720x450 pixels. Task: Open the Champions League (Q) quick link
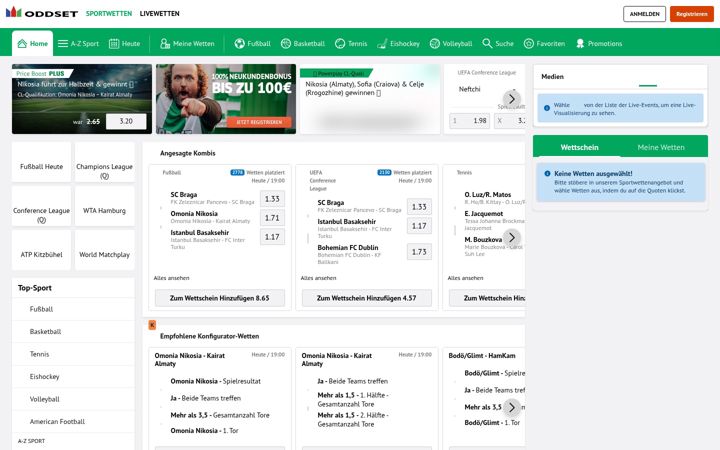tap(104, 162)
